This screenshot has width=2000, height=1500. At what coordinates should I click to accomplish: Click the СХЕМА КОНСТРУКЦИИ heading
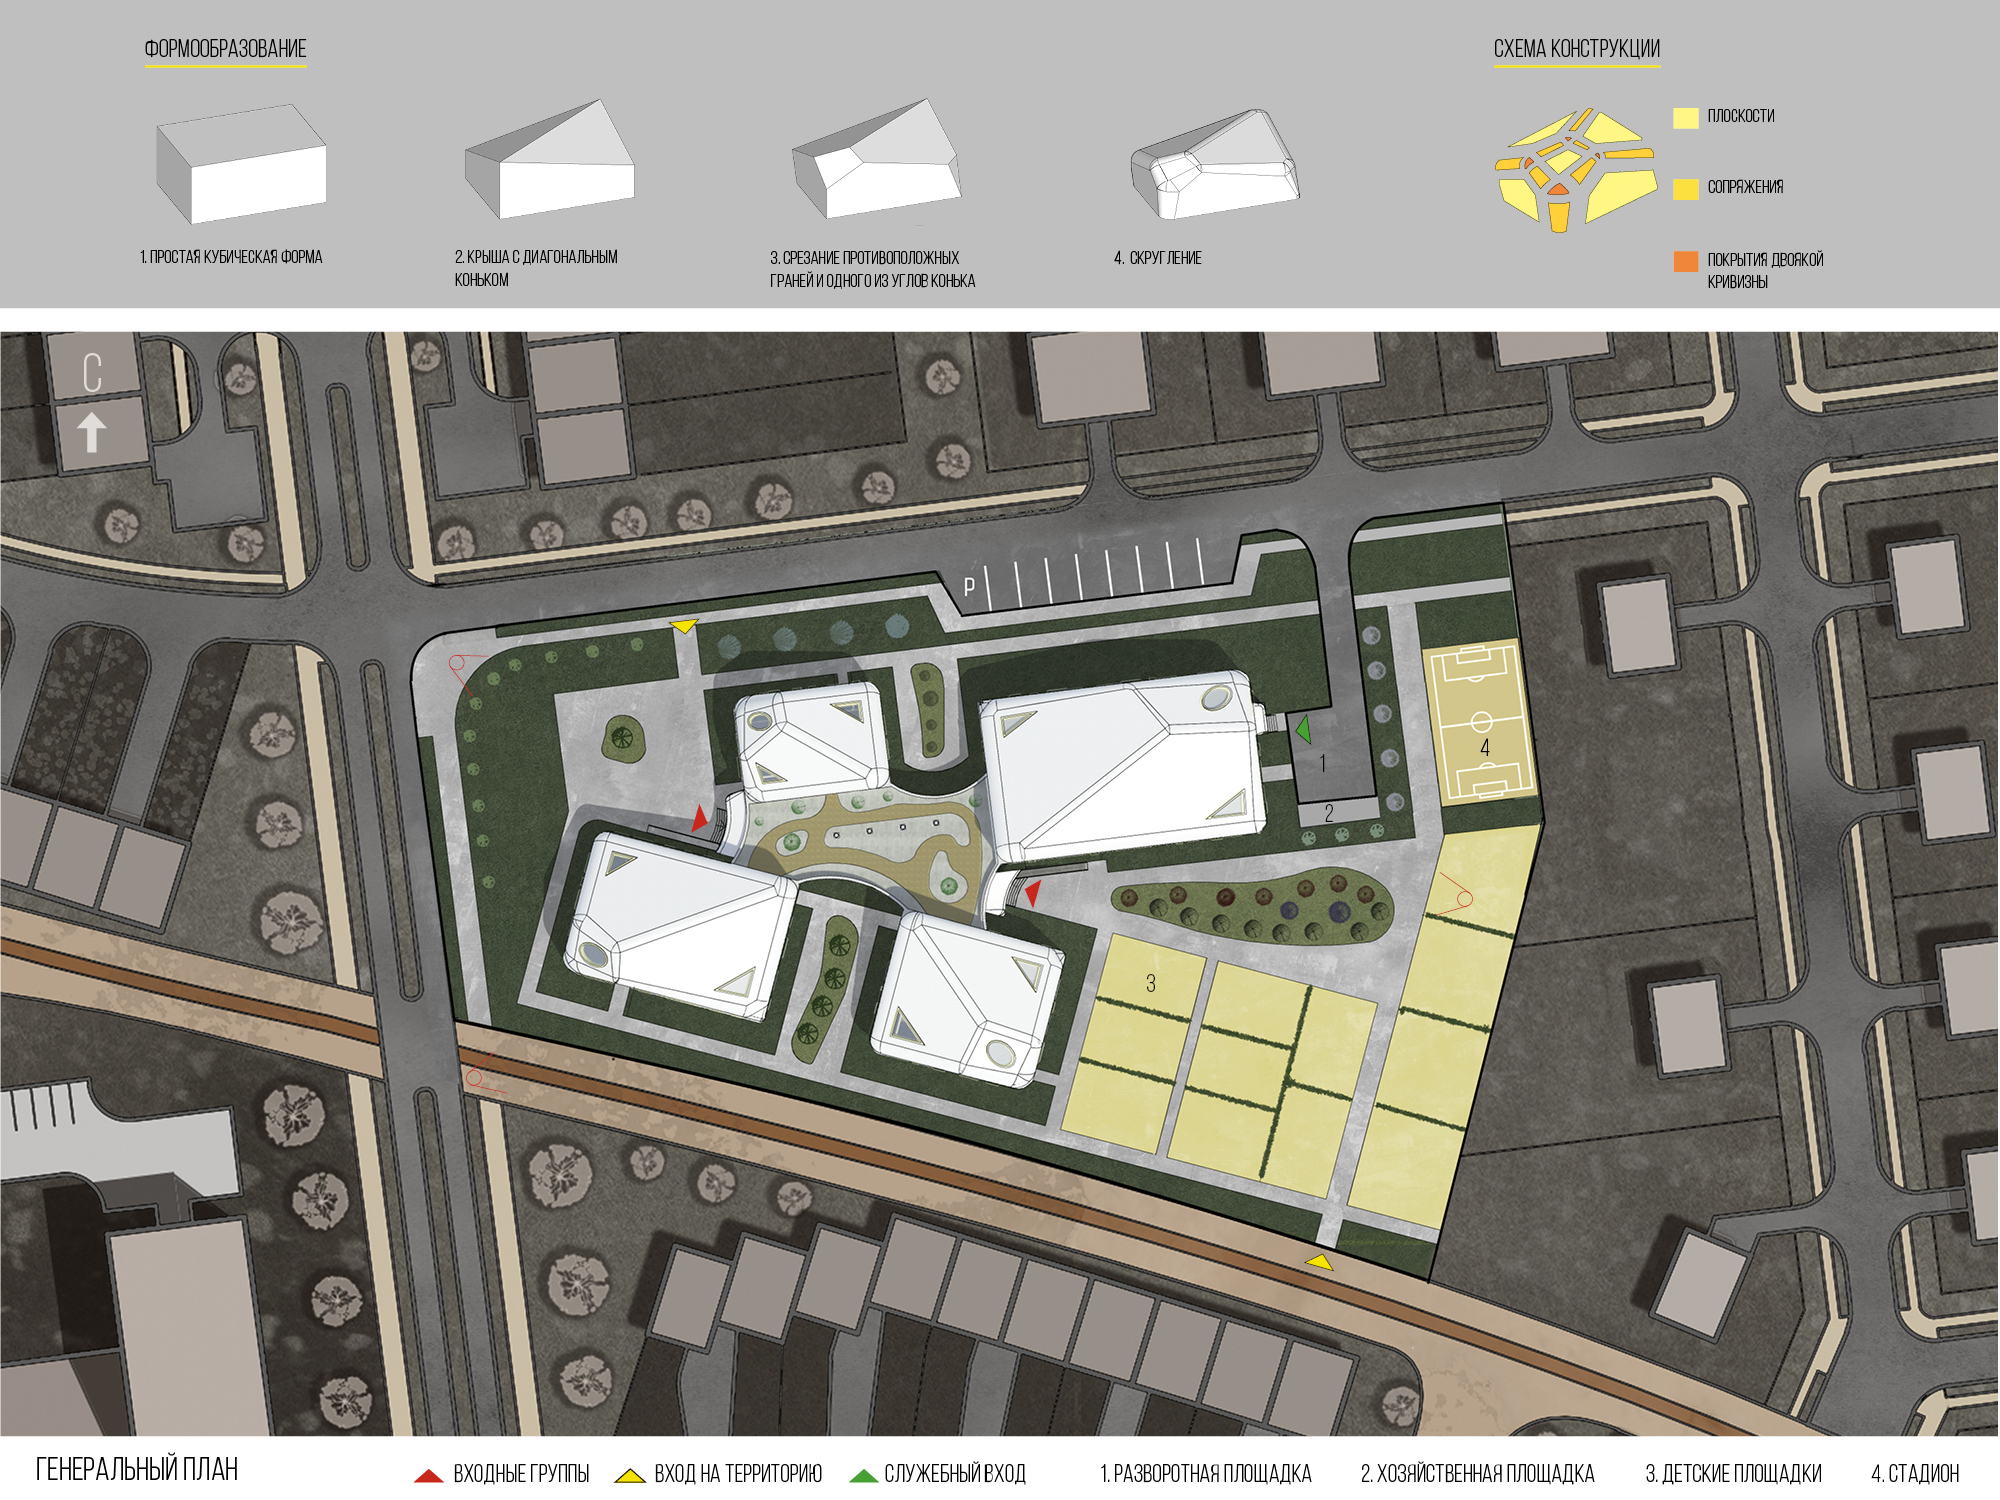pyautogui.click(x=1576, y=49)
